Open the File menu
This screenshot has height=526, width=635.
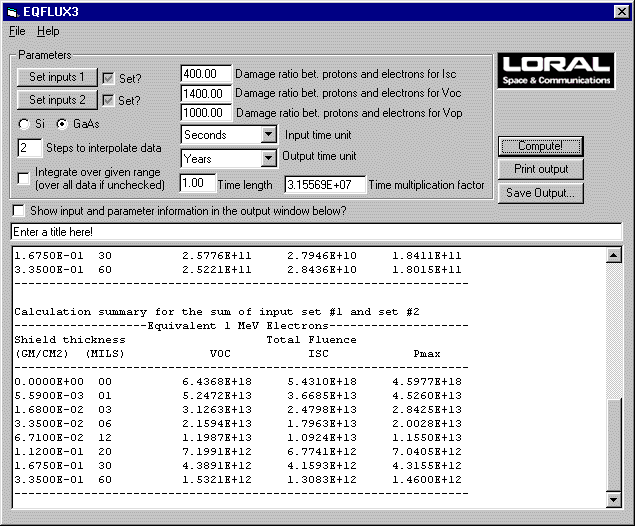click(17, 31)
